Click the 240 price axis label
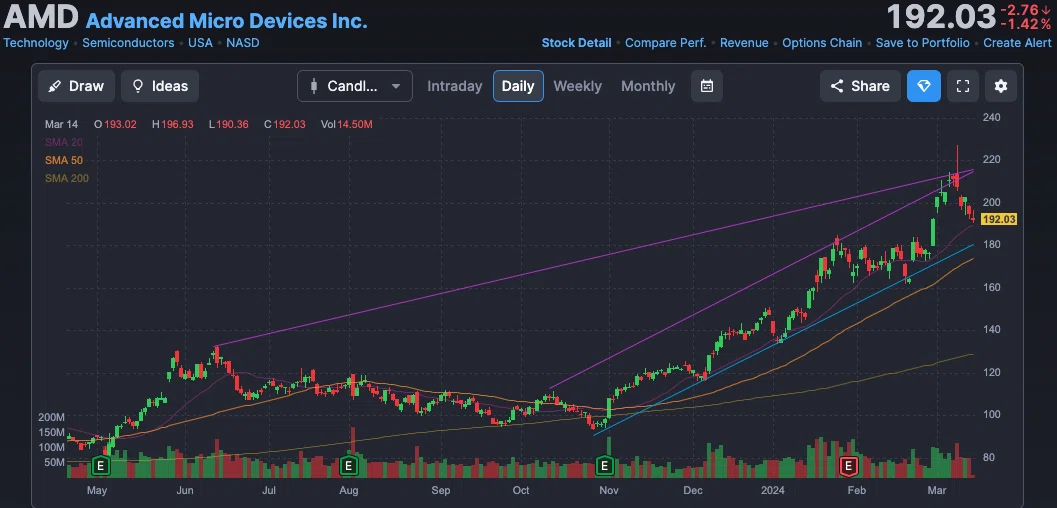The height and width of the screenshot is (508, 1057). coord(992,117)
